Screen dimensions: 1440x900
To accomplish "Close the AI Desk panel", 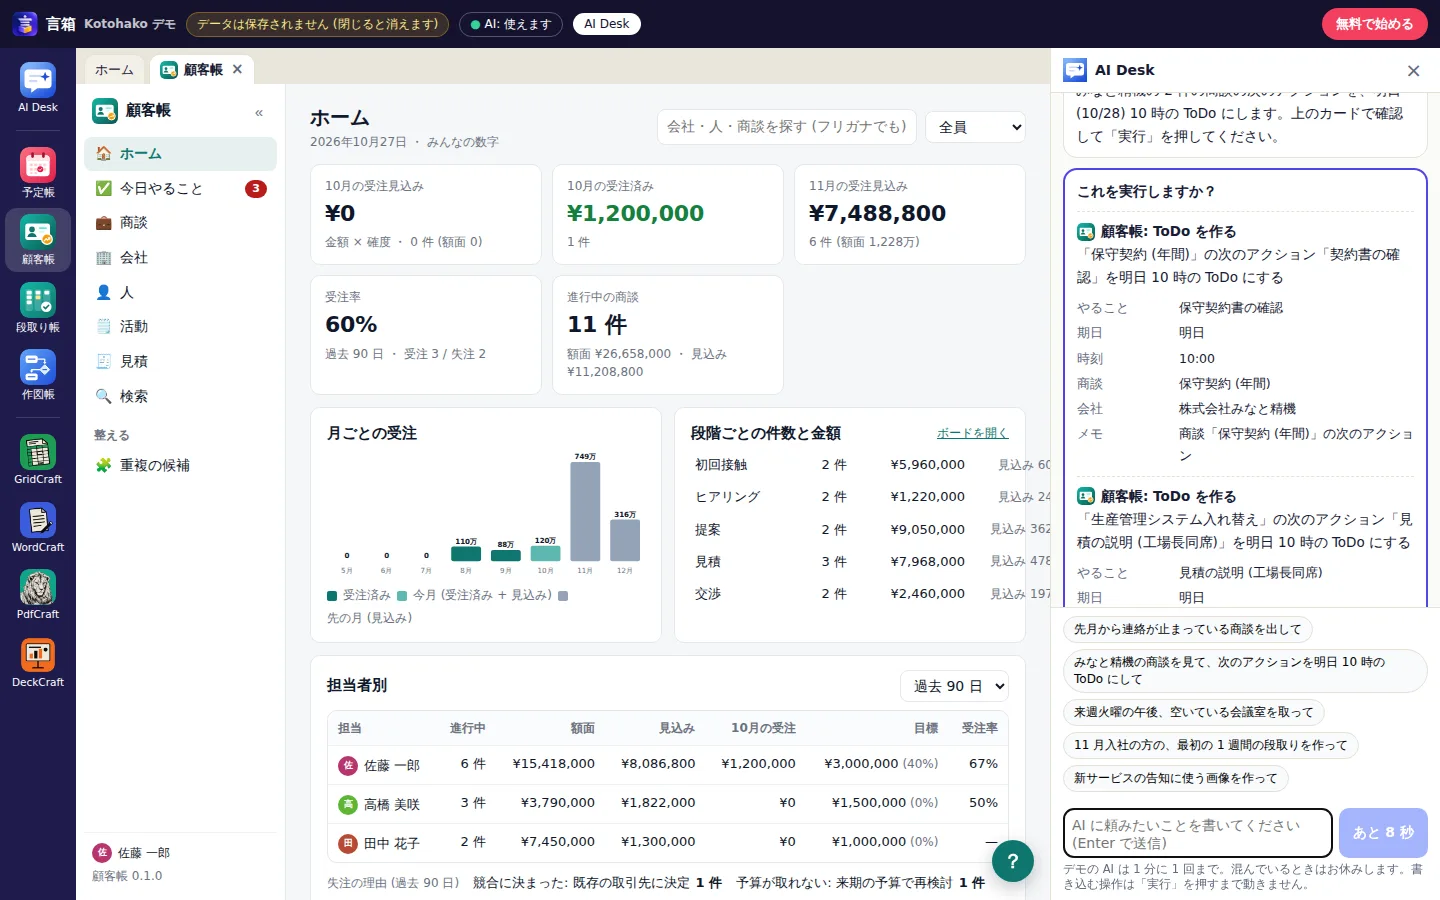I will pos(1413,70).
